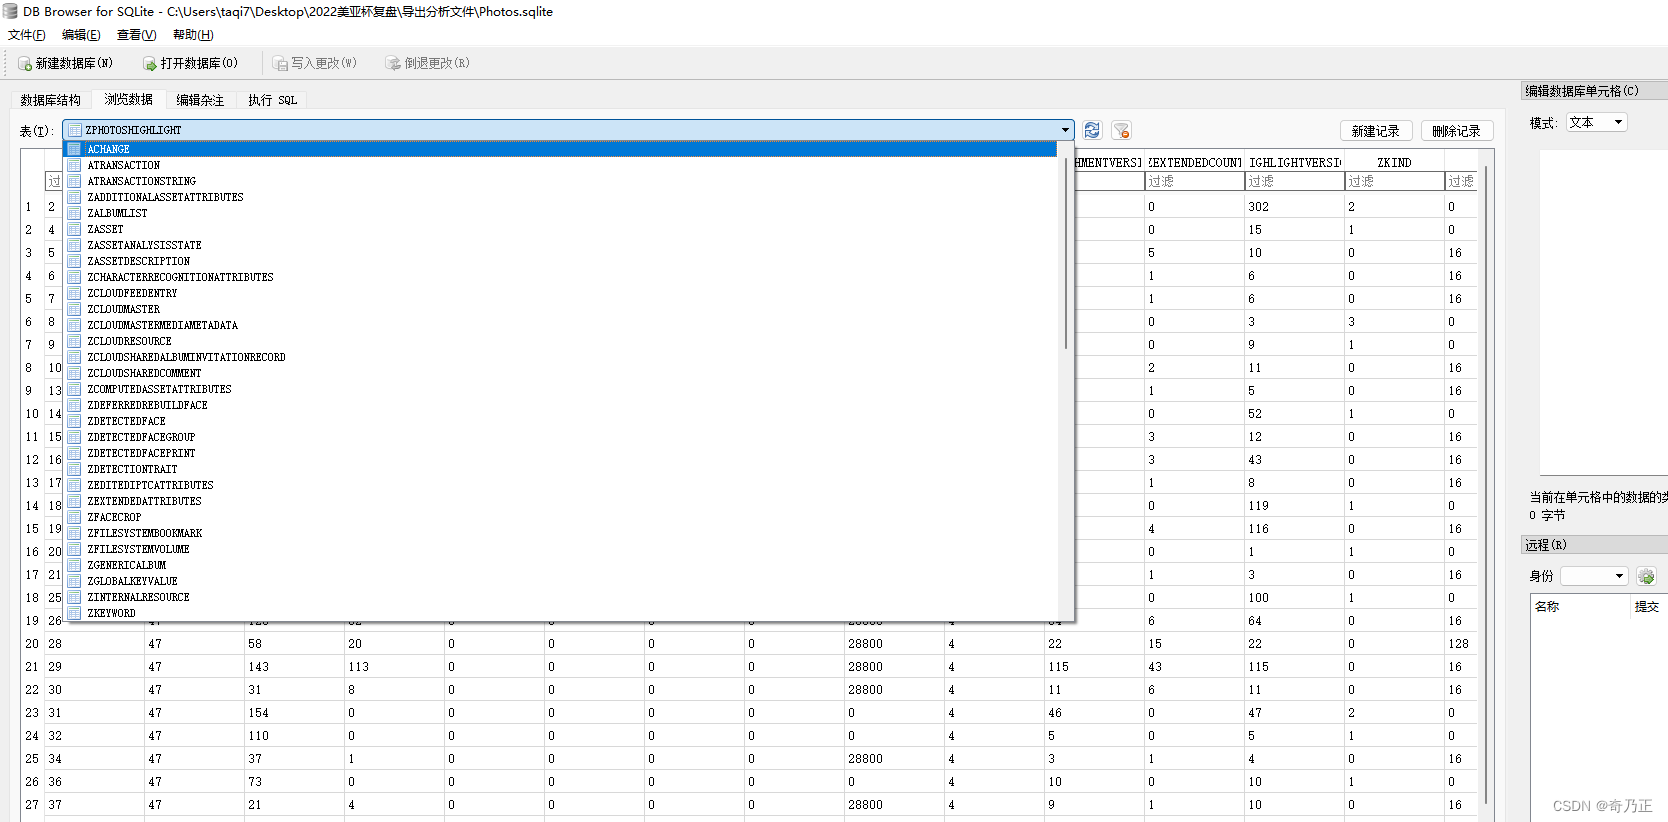Select ZCOMPUTEDASSETATTRIBUTES in the table list
The image size is (1668, 822).
coord(561,389)
